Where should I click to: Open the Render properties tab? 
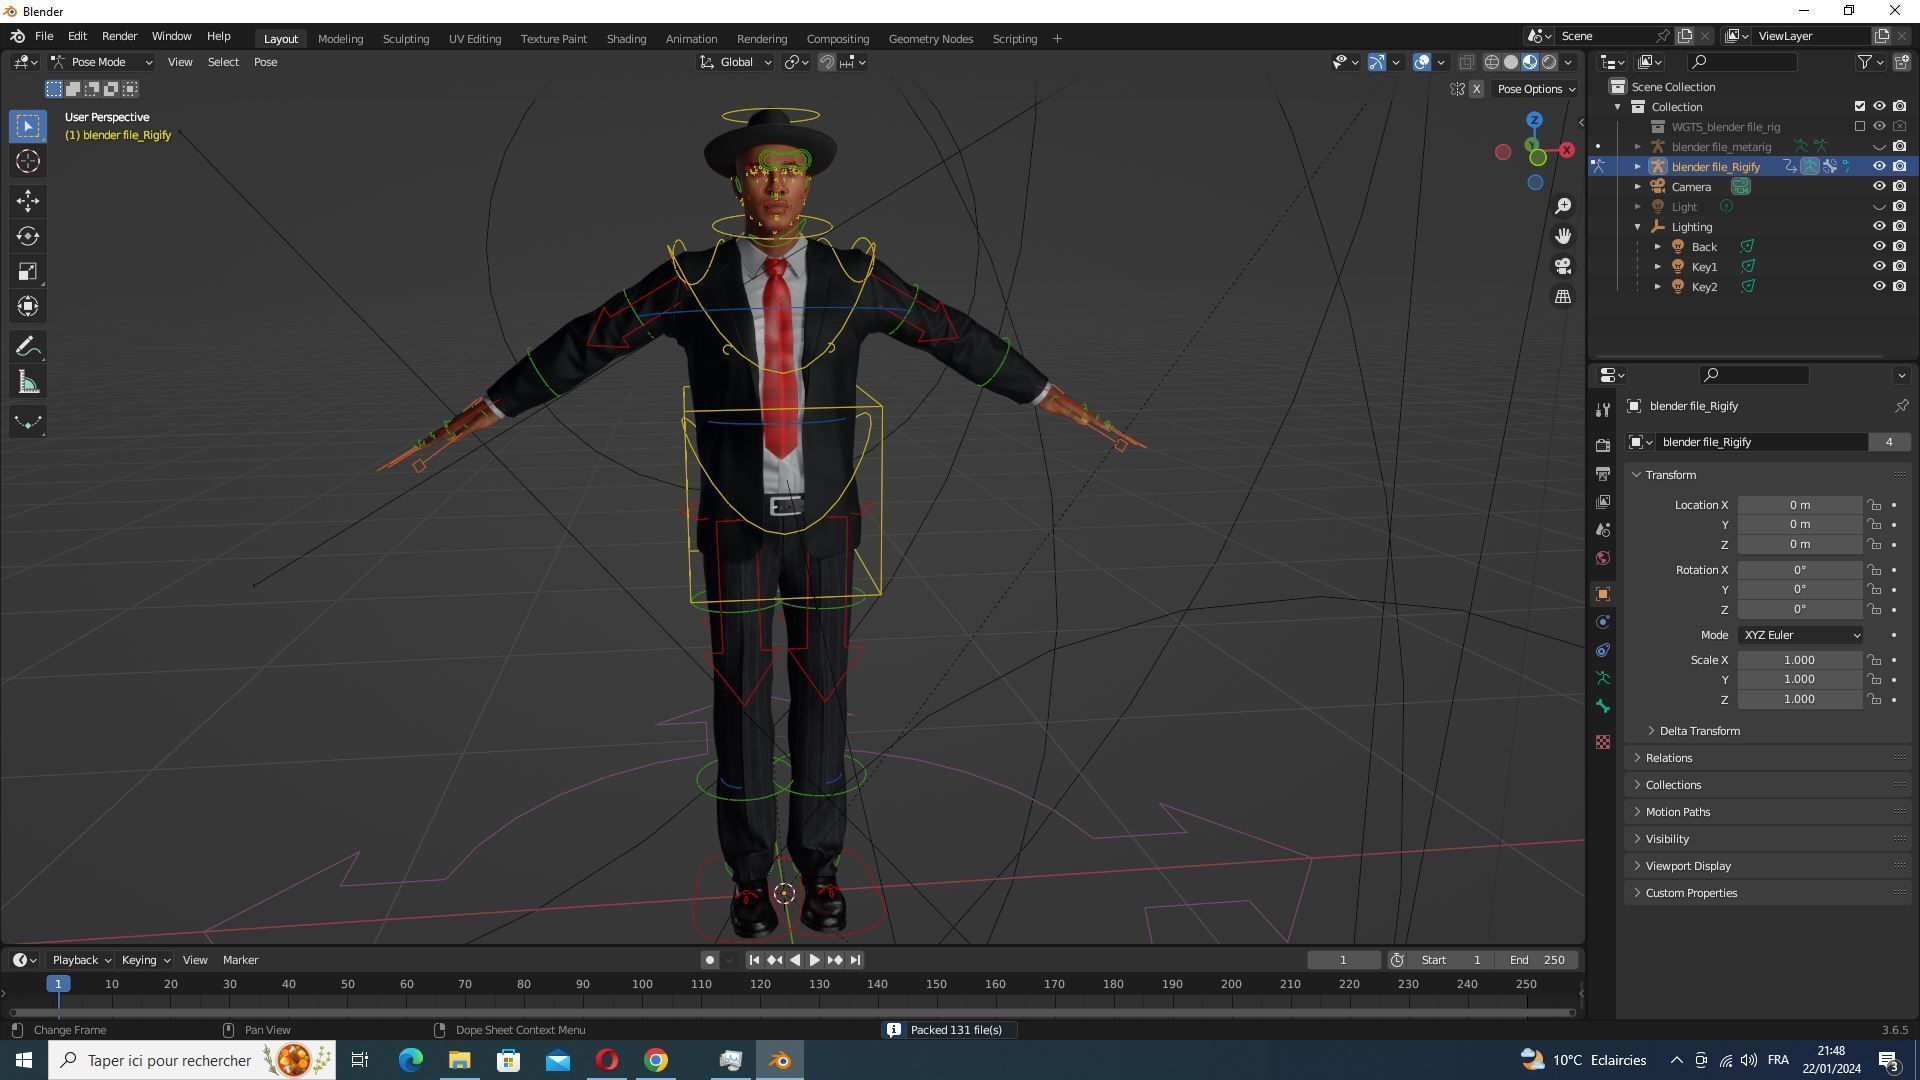1603,445
